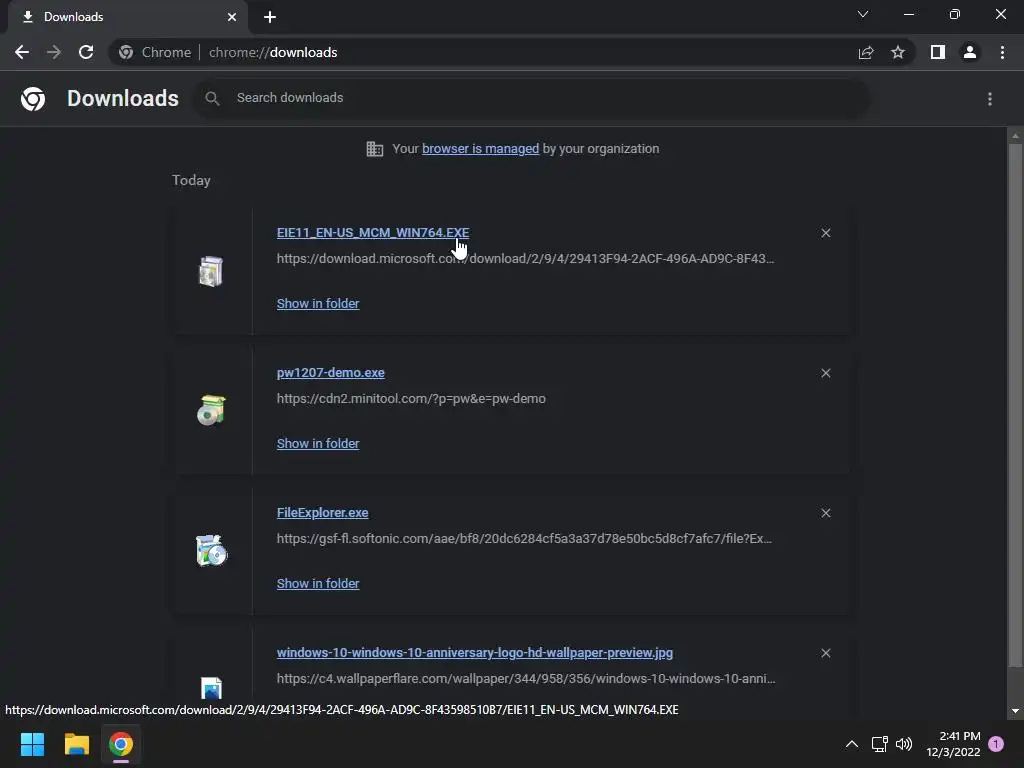Show EIE11 installer in folder
This screenshot has height=768, width=1024.
tap(318, 304)
